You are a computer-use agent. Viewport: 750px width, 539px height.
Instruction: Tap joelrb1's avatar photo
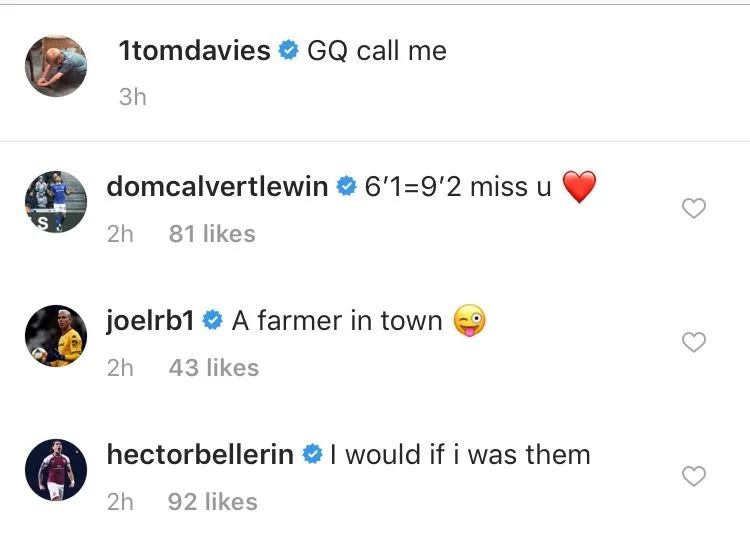pos(56,337)
